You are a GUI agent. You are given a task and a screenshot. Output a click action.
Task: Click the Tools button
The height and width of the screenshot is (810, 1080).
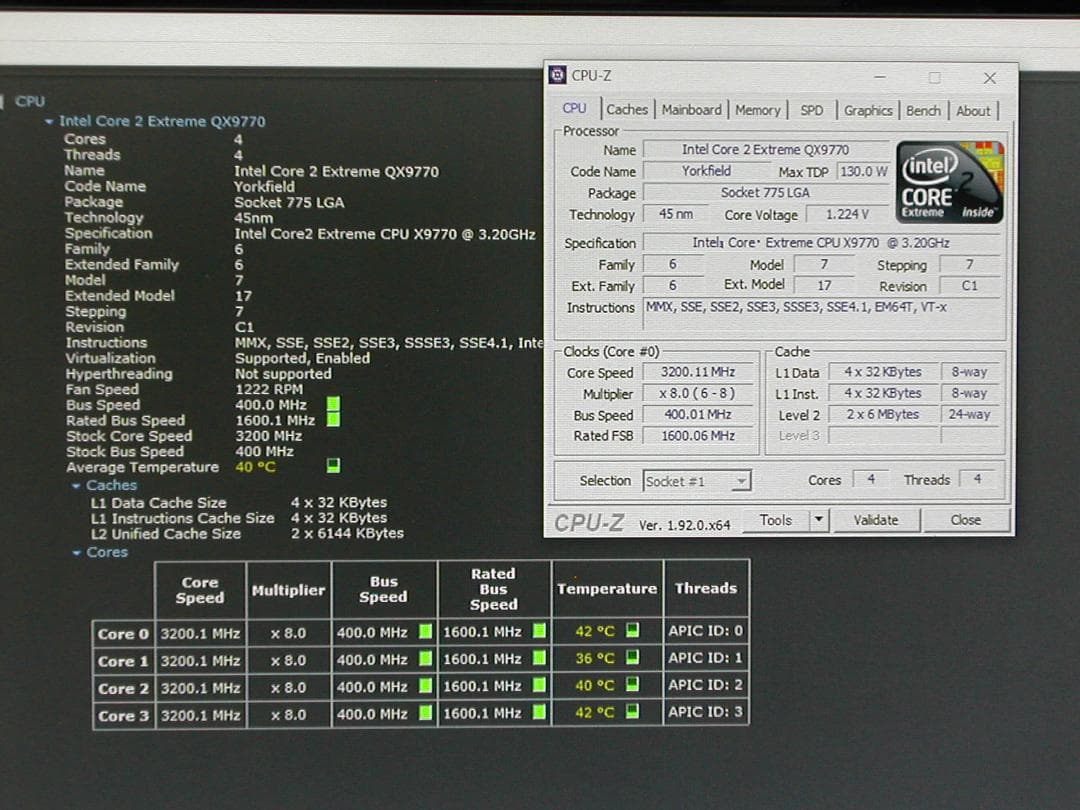(783, 519)
